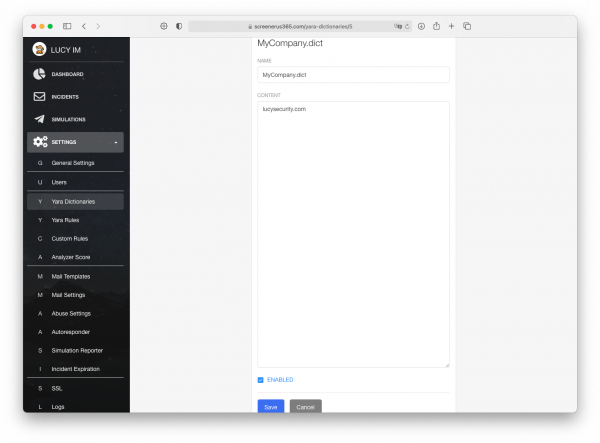This screenshot has width=600, height=443.
Task: Open Autoresponder in sidebar
Action: point(75,332)
